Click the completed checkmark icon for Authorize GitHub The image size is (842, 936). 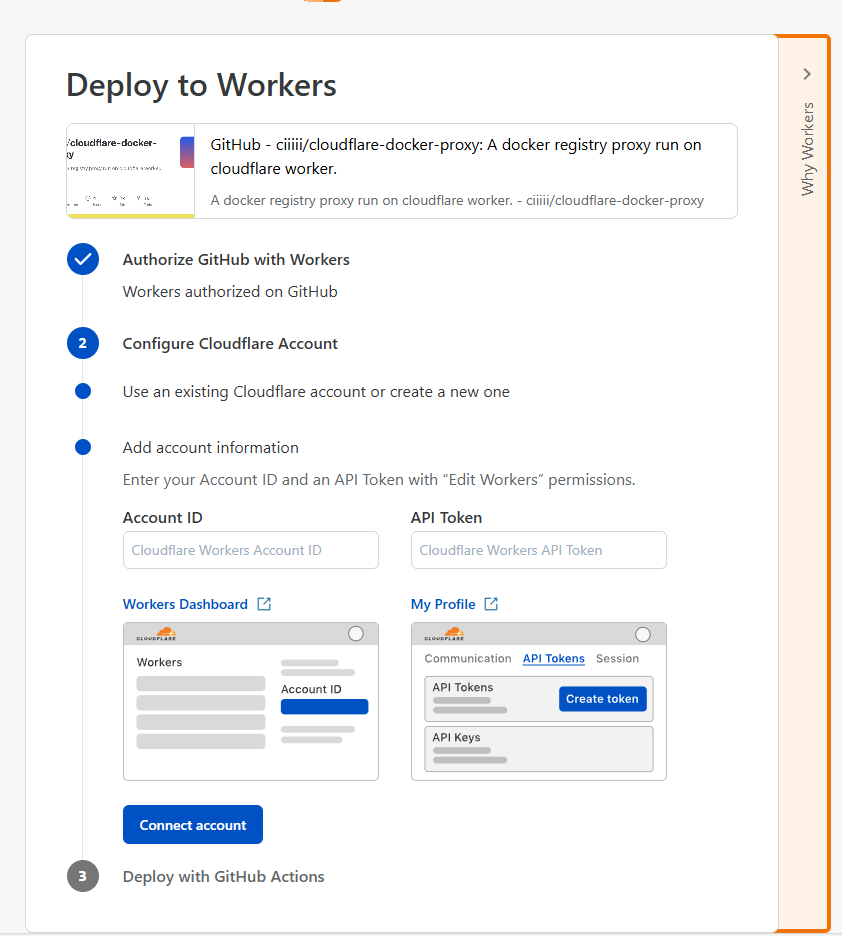click(x=83, y=259)
